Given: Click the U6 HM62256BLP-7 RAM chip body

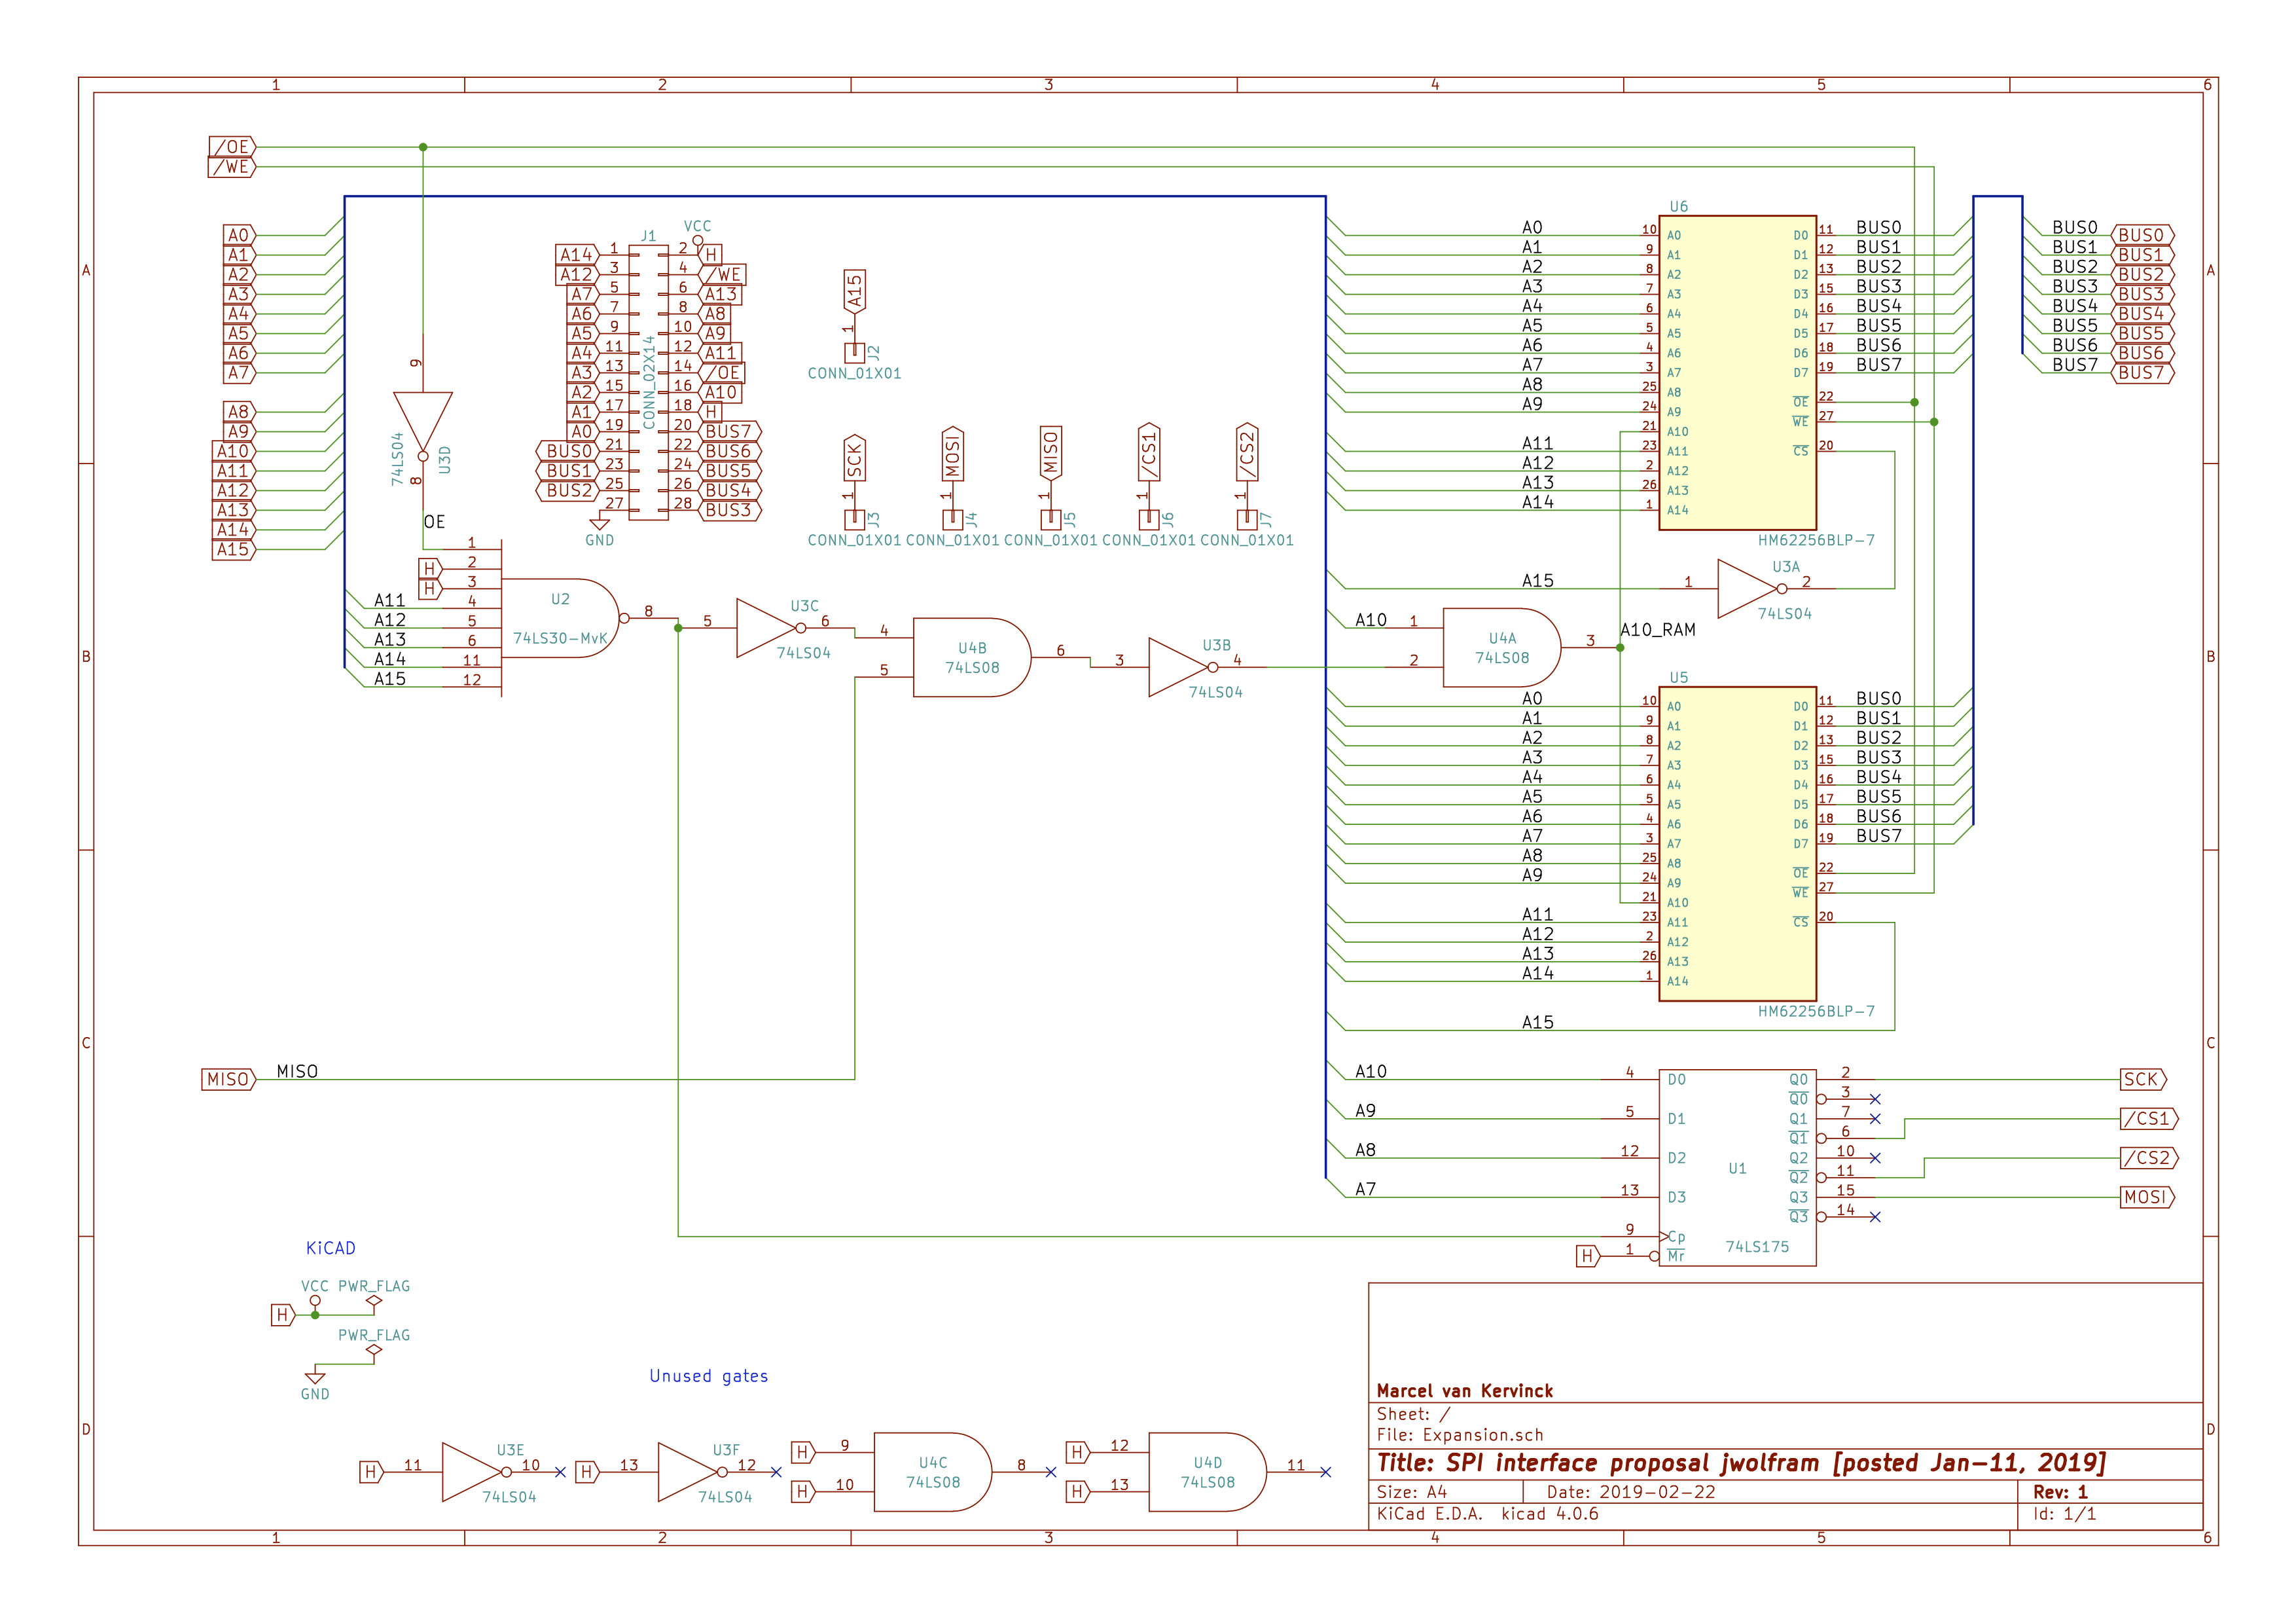Looking at the screenshot, I should point(1737,373).
